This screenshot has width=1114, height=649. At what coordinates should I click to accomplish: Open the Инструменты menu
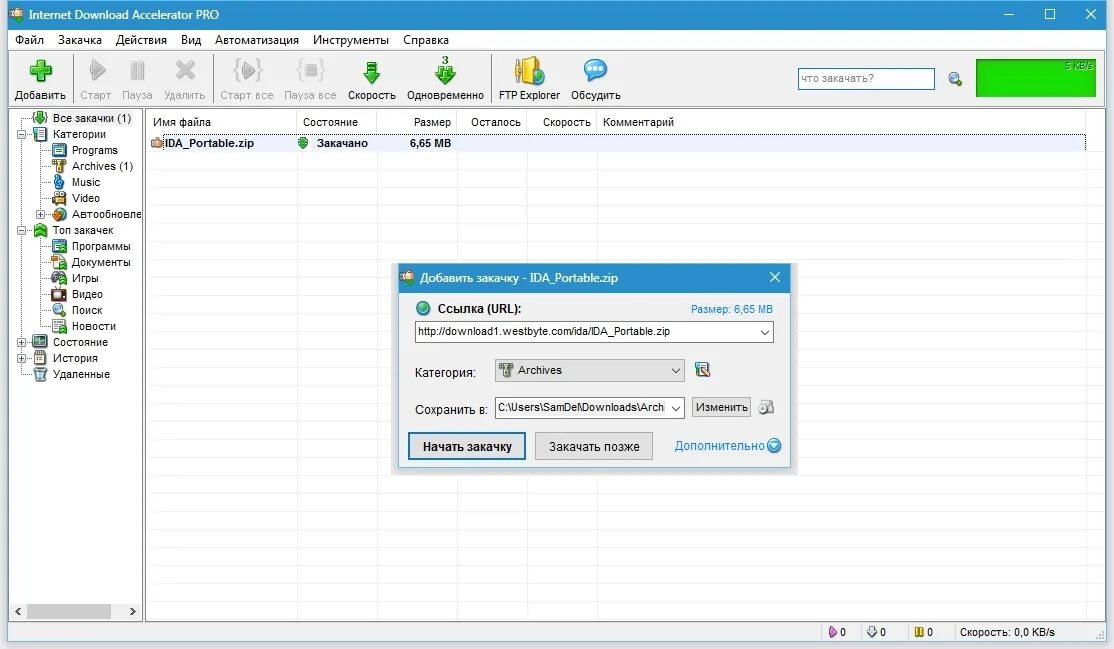[351, 40]
